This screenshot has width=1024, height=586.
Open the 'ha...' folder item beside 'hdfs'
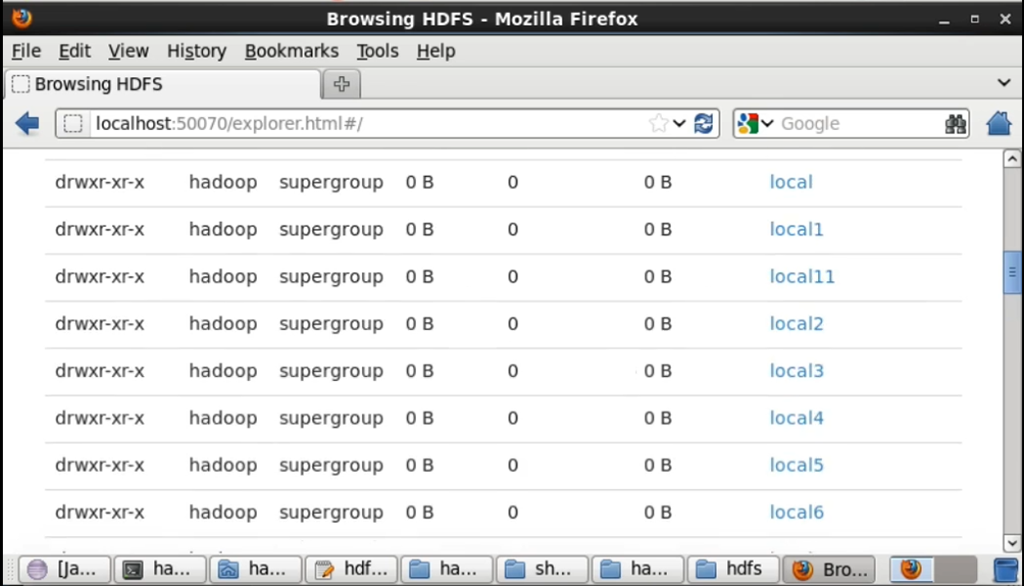637,570
